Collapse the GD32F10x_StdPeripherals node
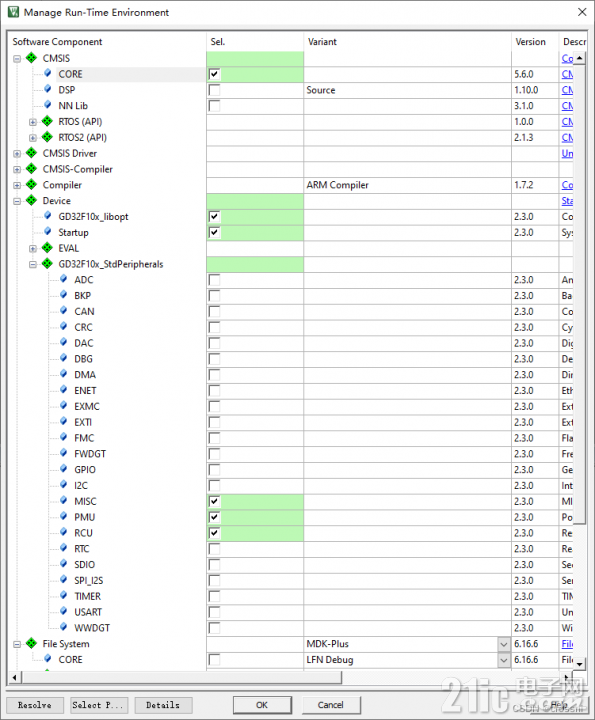The width and height of the screenshot is (595, 720). point(33,264)
